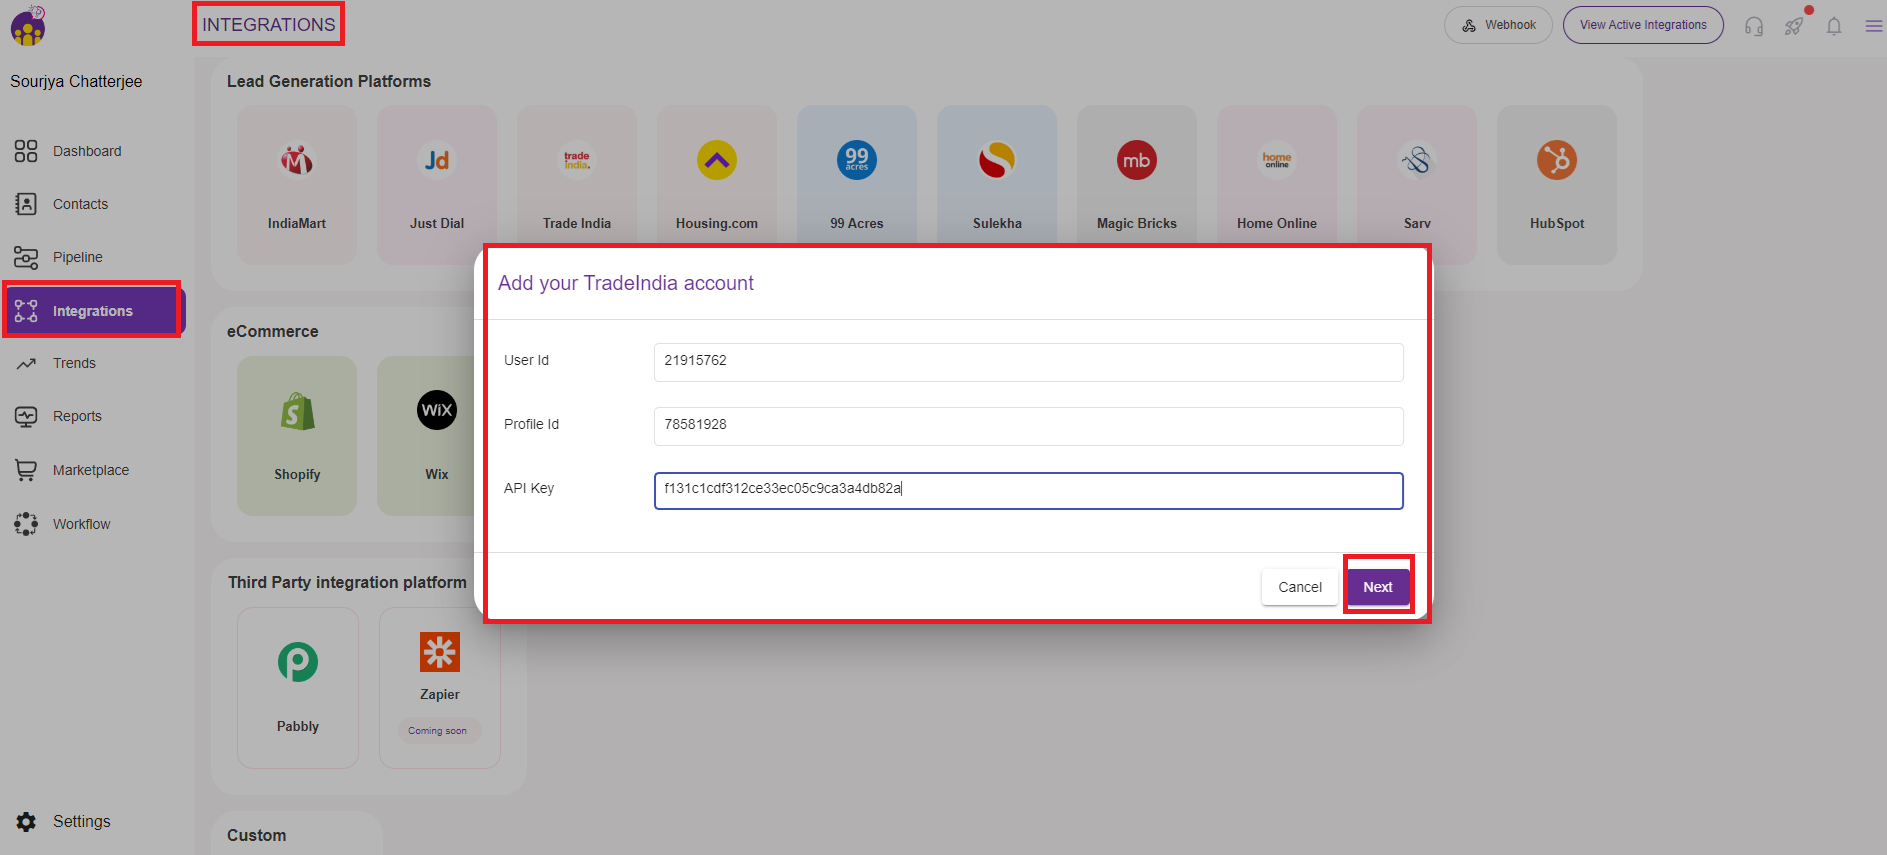Viewport: 1887px width, 855px height.
Task: Select the IndiaMart platform icon
Action: tap(297, 161)
